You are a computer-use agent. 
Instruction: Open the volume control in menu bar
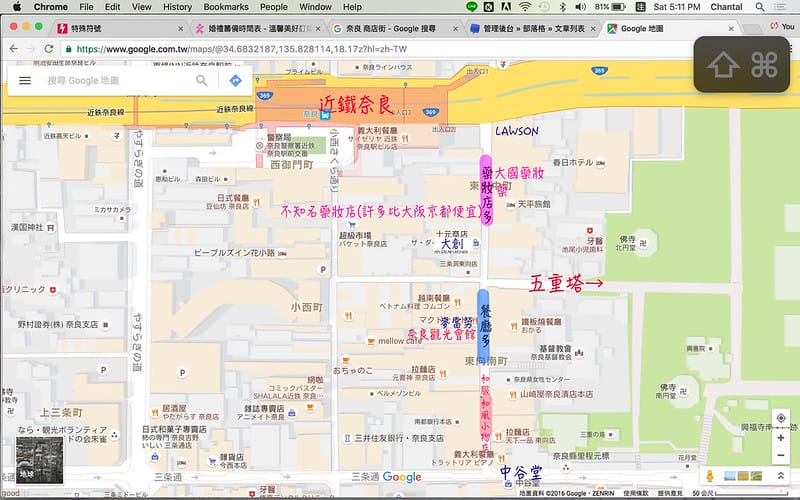click(x=580, y=7)
